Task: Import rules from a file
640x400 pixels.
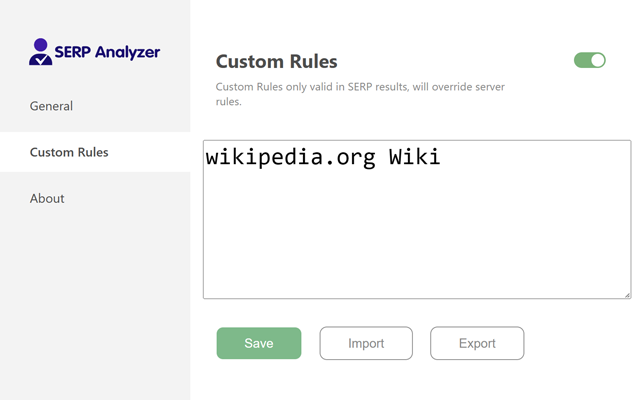Action: 366,343
